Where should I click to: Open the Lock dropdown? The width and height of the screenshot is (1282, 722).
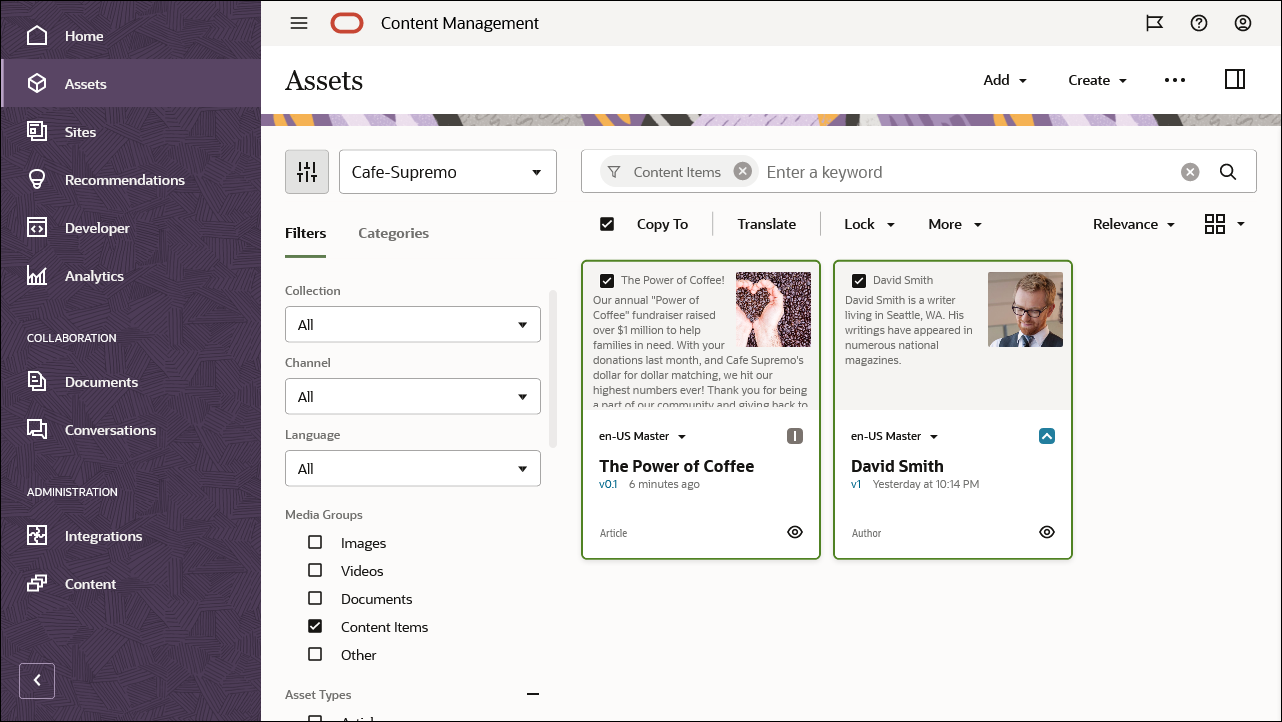(x=869, y=224)
